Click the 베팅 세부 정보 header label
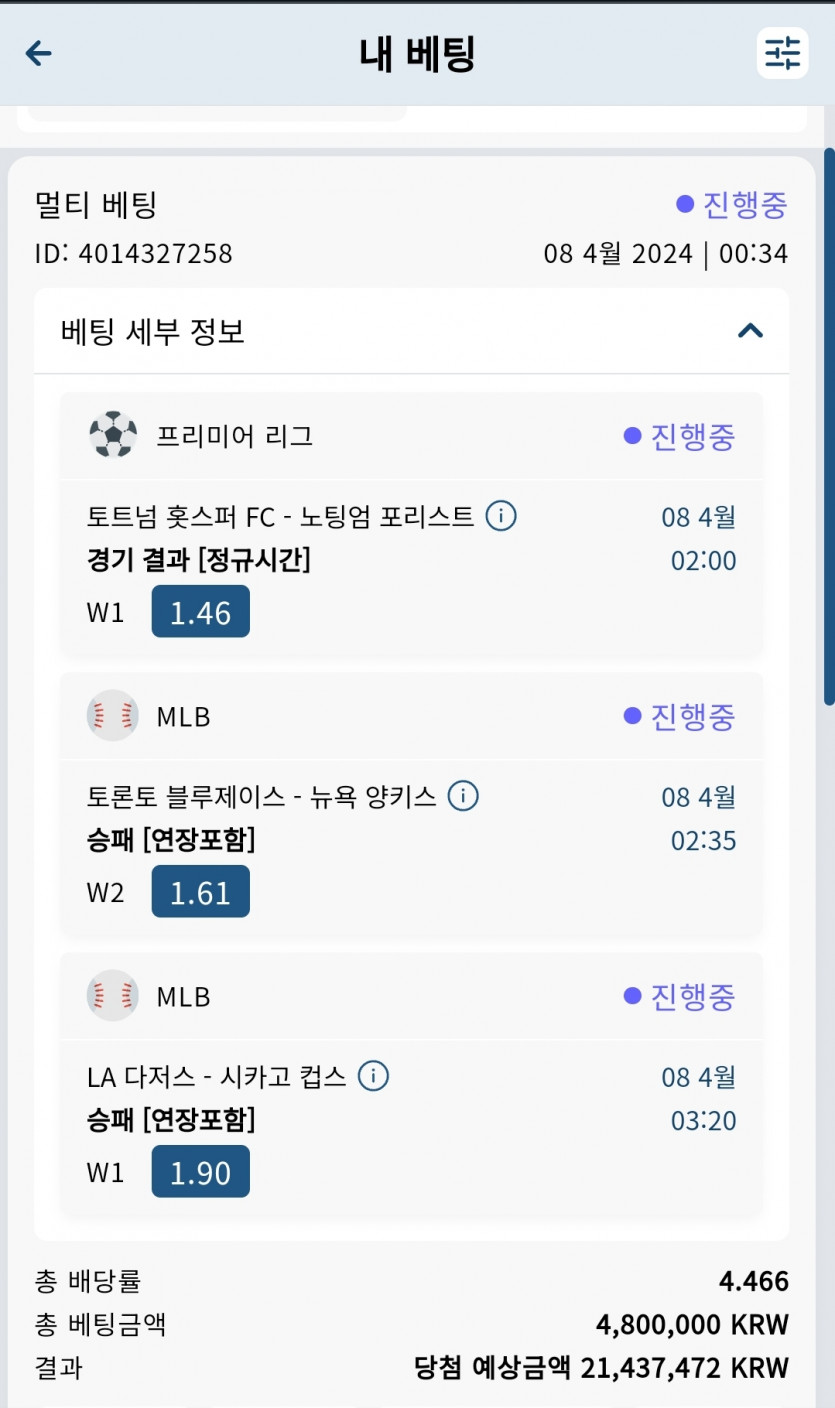Screen dimensions: 835x1408 [x=153, y=331]
